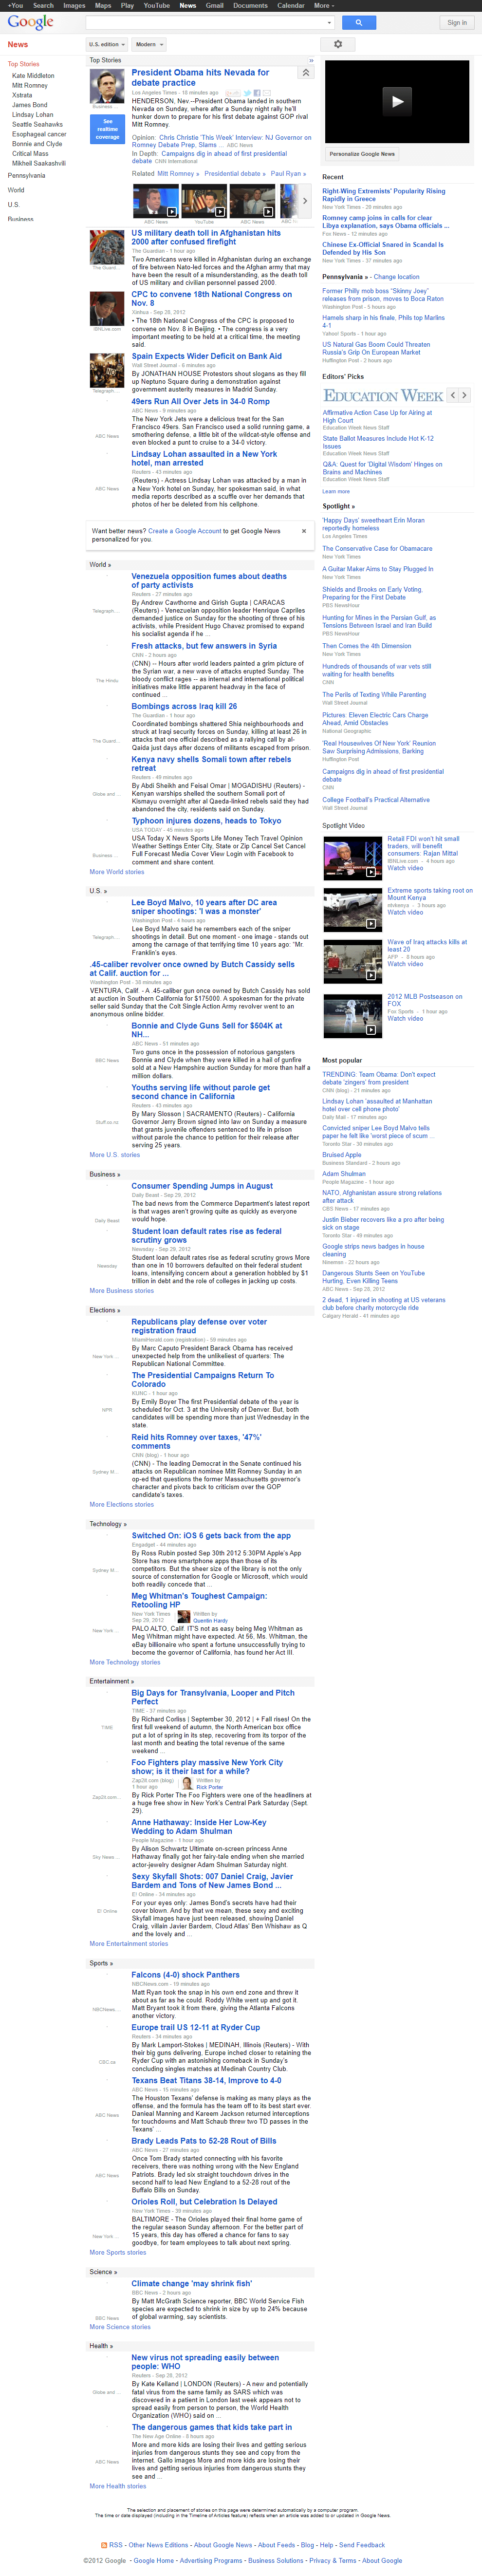Open the Obama story thumbnail image
This screenshot has height=2576, width=482.
click(x=107, y=86)
